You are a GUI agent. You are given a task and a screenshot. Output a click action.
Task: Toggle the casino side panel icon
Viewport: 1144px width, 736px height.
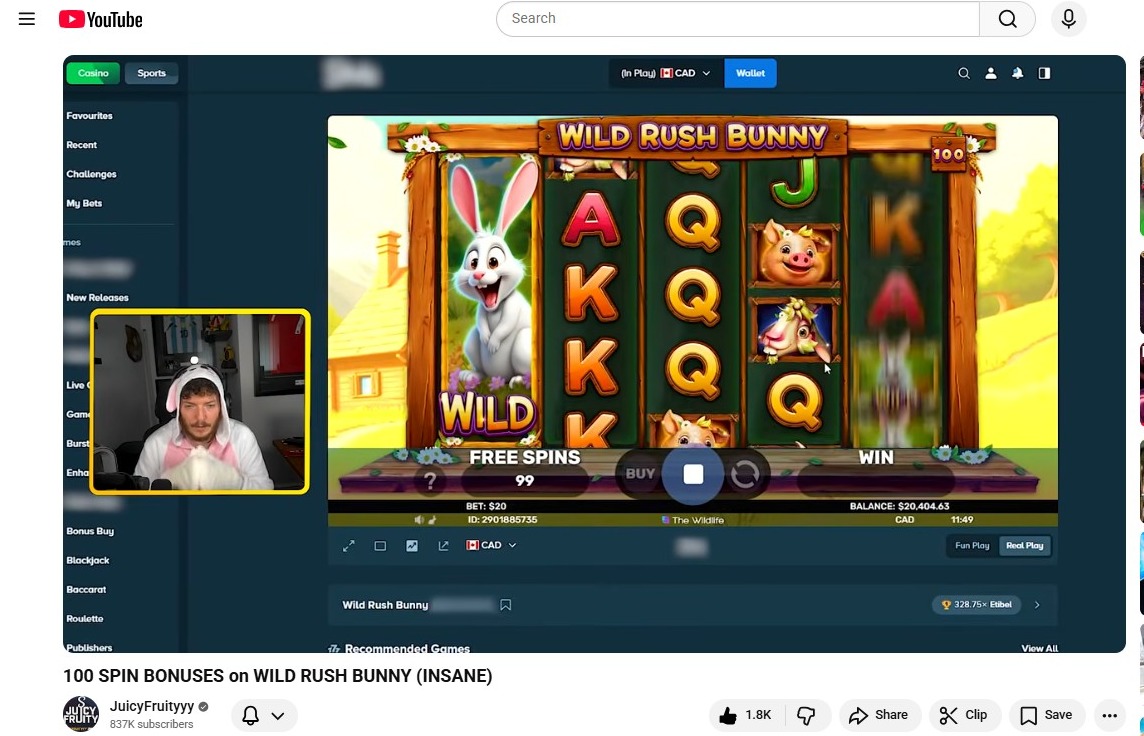coord(1044,73)
